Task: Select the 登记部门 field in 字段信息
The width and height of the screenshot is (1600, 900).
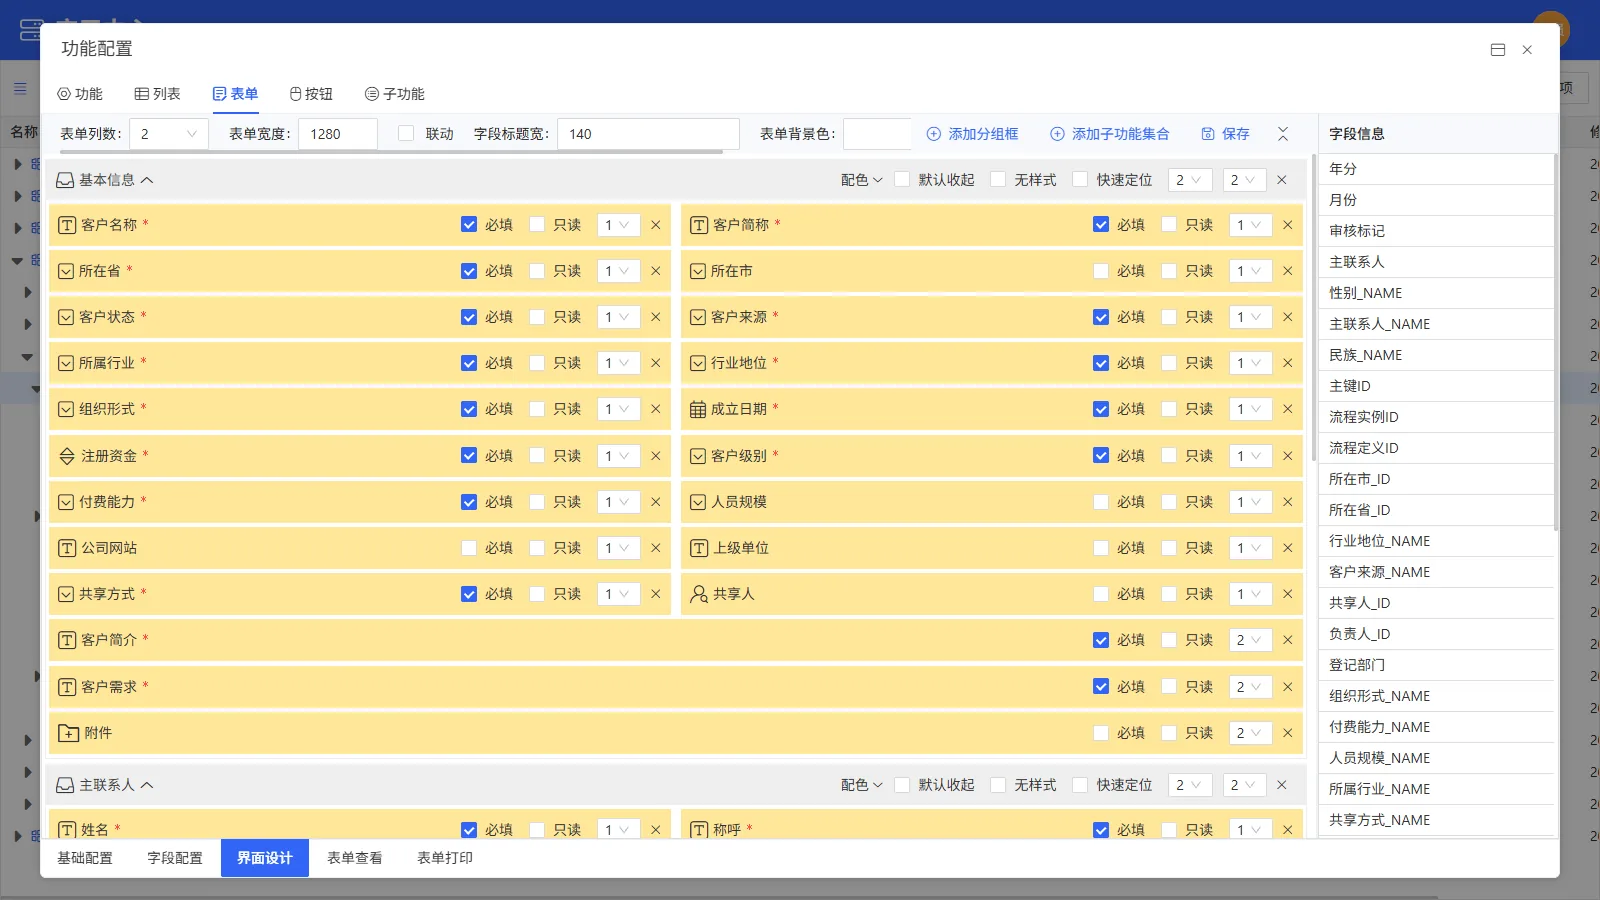Action: [x=1436, y=665]
